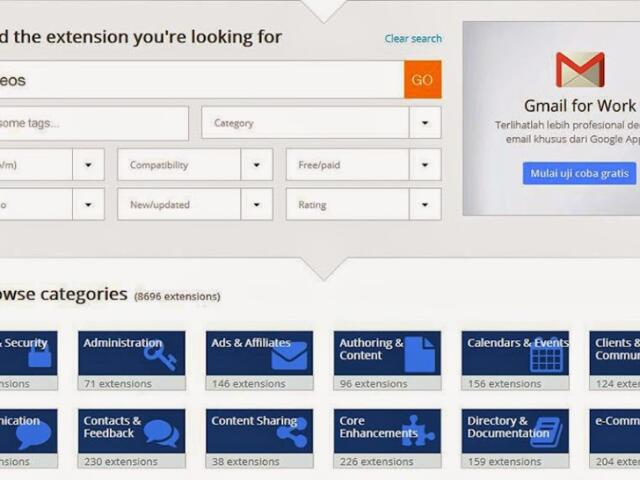The width and height of the screenshot is (640, 480).
Task: Click the Category dropdown arrow
Action: 425,123
